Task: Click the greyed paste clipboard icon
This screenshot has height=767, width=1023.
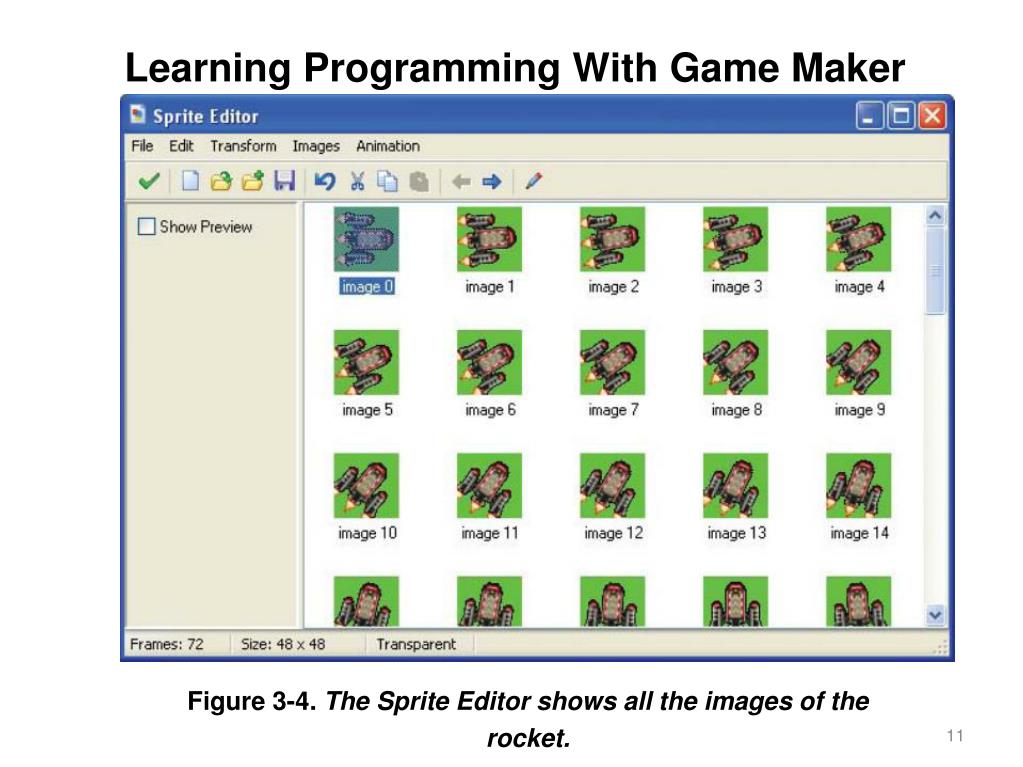Action: point(419,181)
